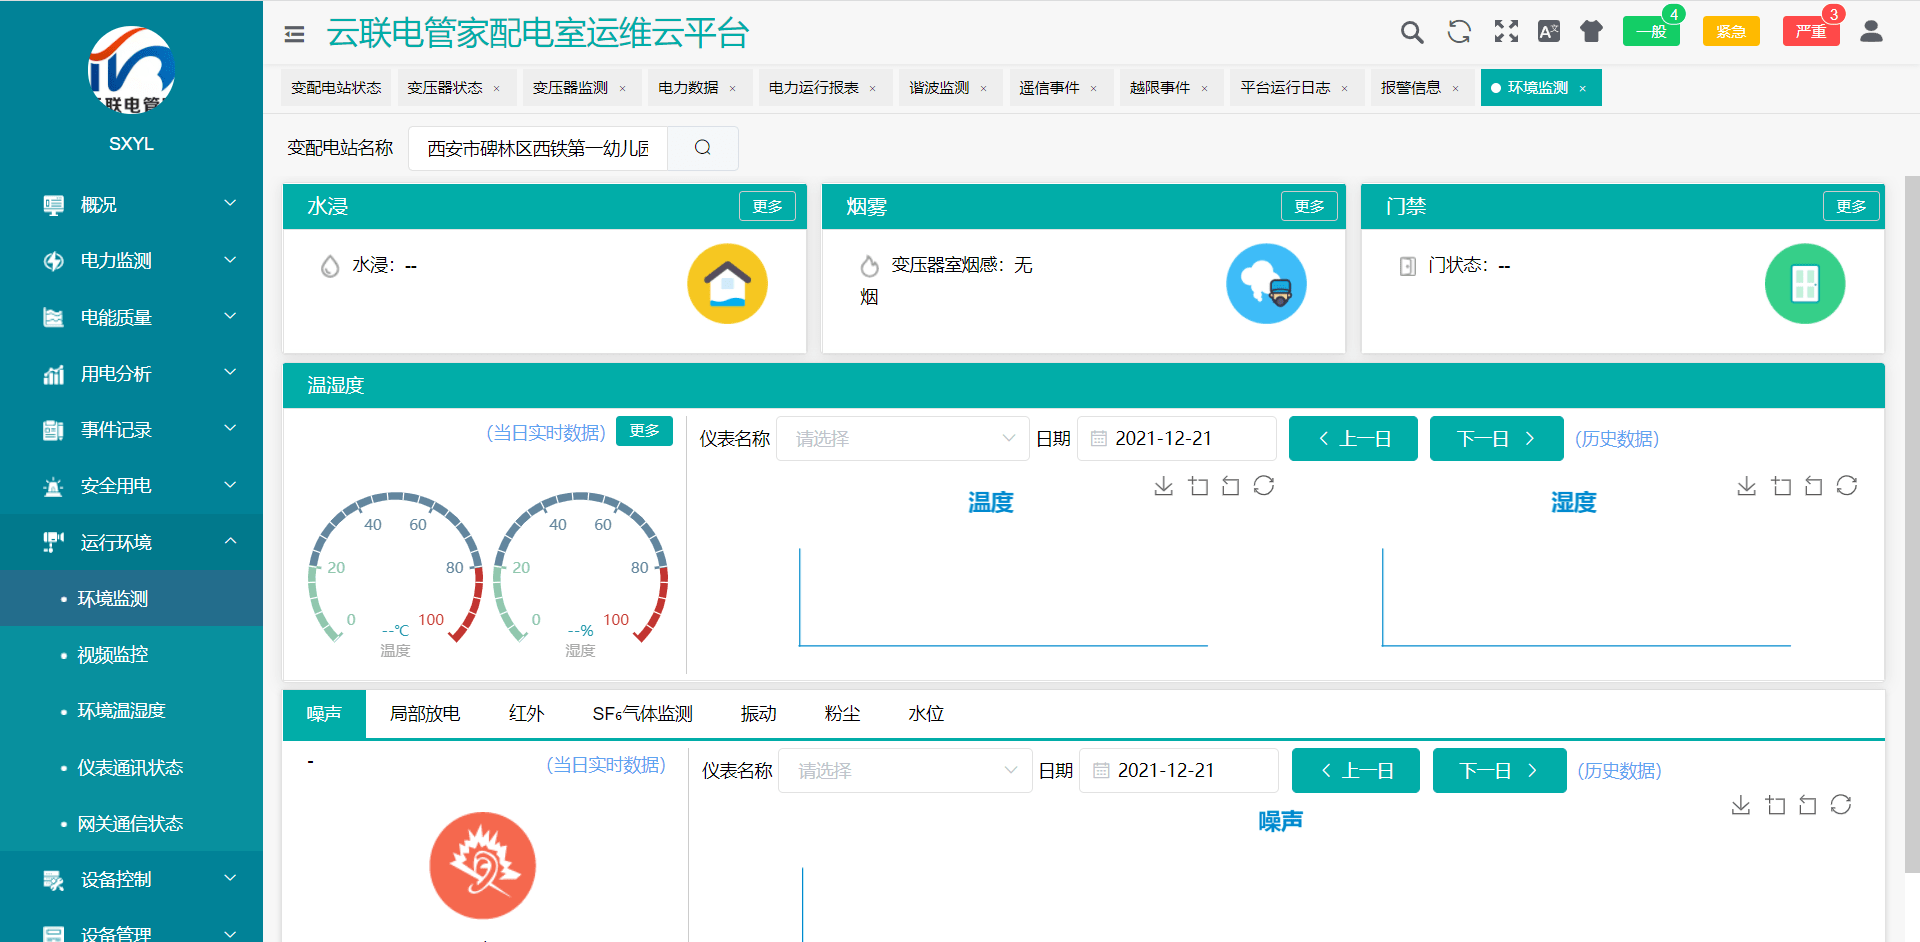The image size is (1920, 942).
Task: Open the 仪表名称 dropdown in 温湿度 panel
Action: point(903,439)
